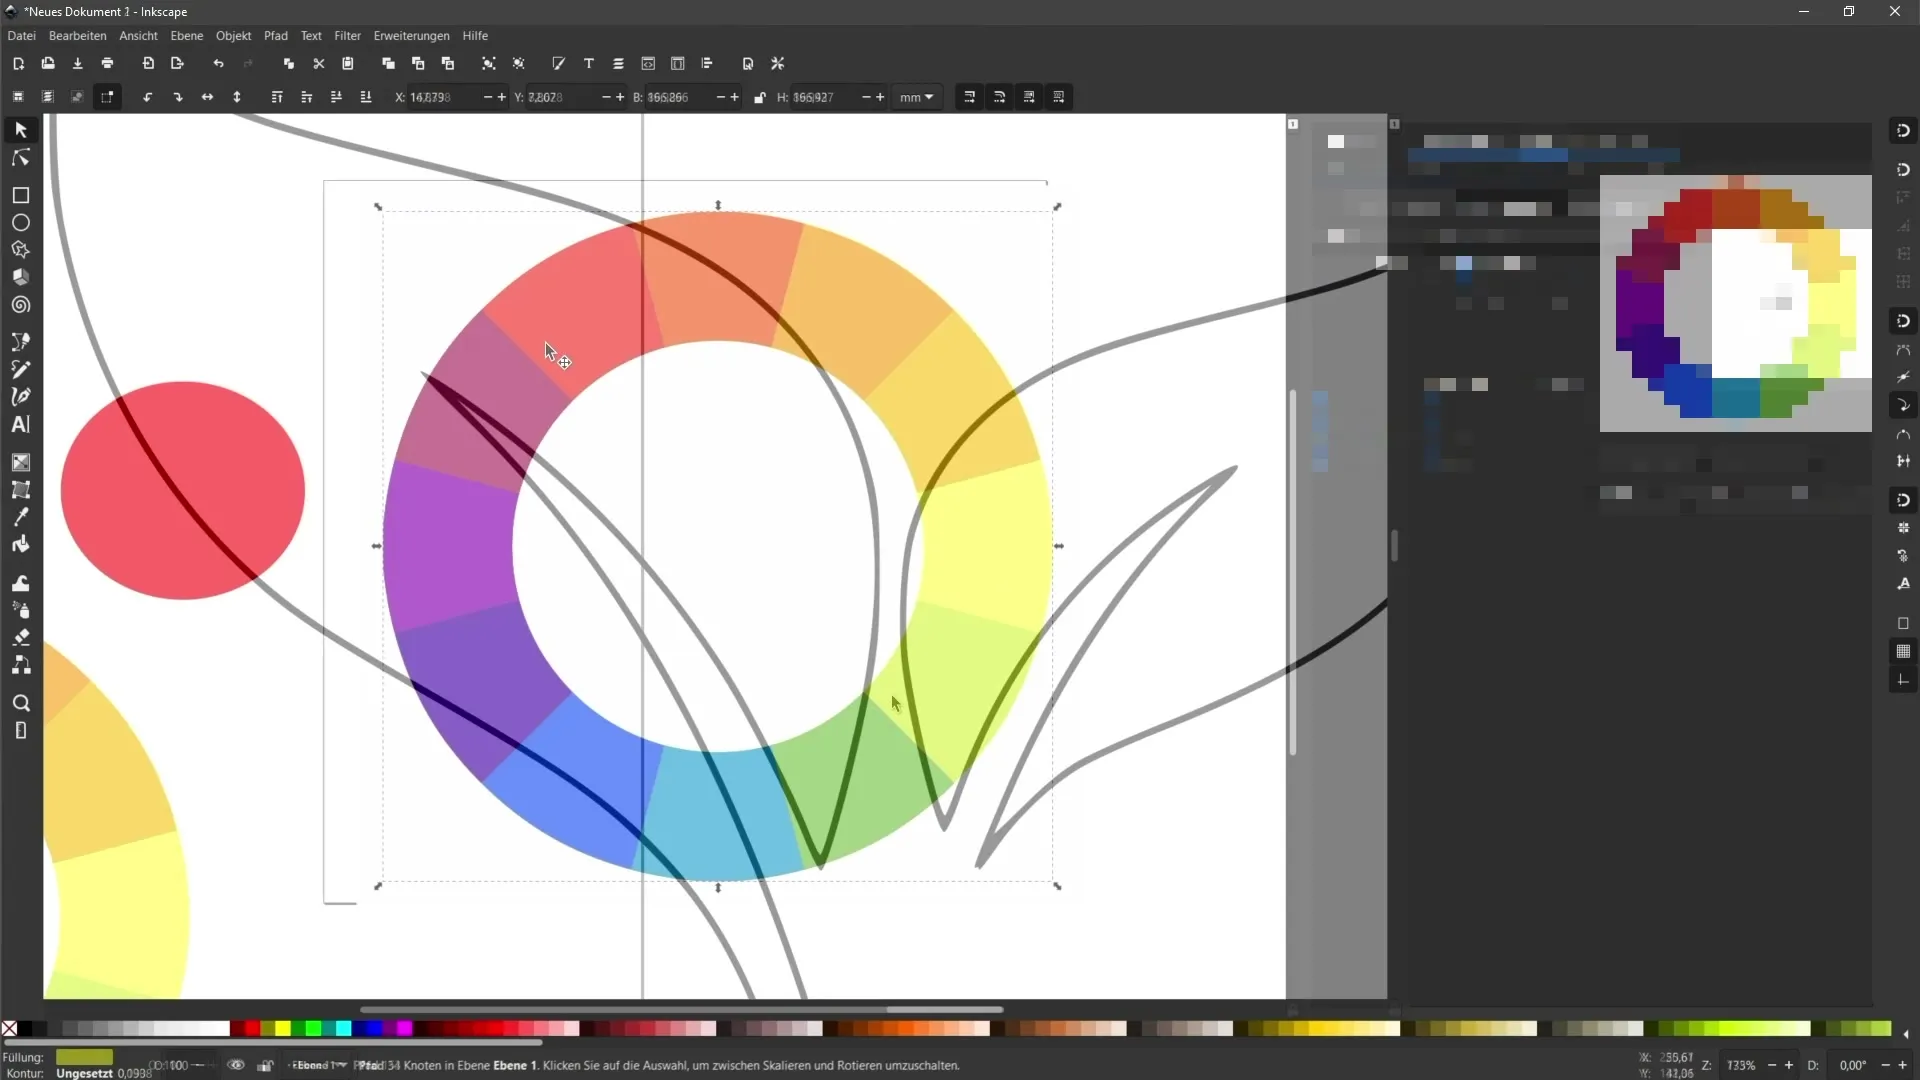1920x1080 pixels.
Task: Click the Save document icon
Action: (78, 64)
